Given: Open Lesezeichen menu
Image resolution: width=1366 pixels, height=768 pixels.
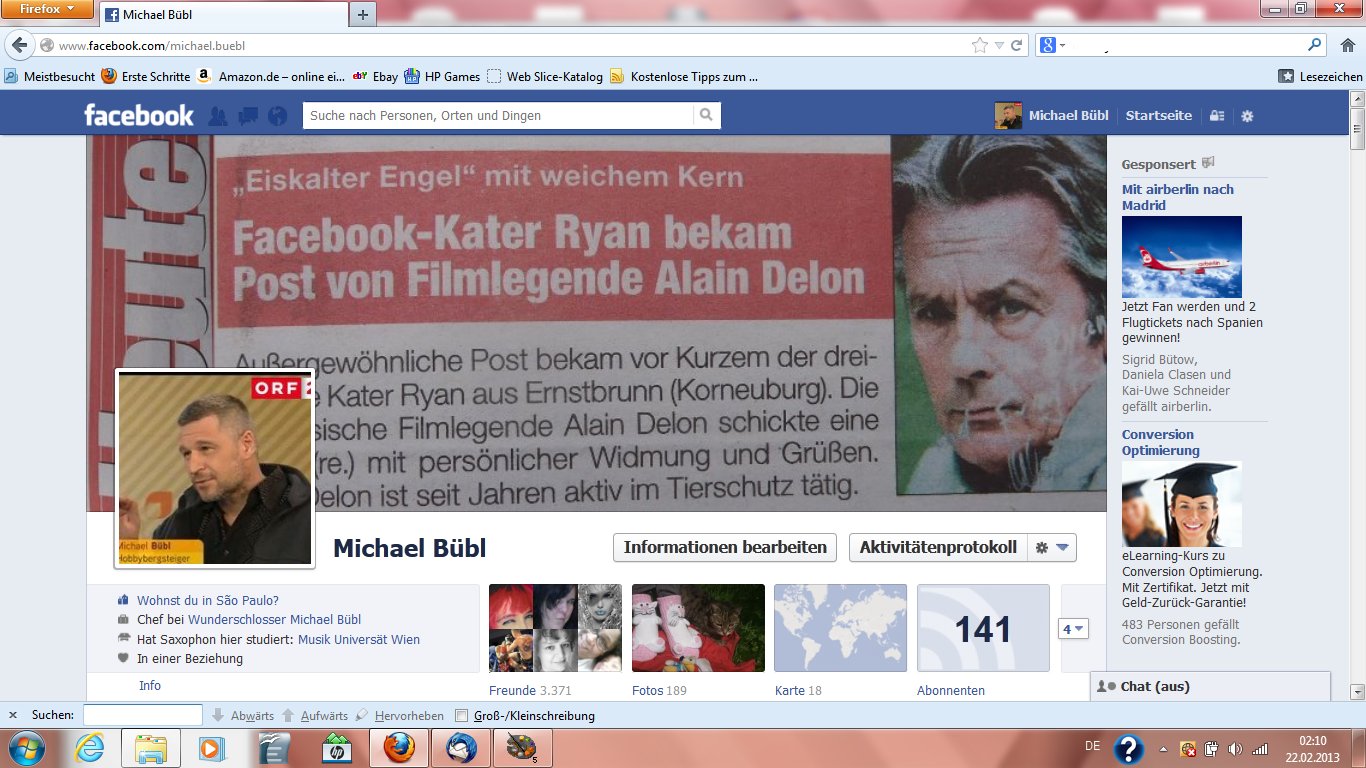Looking at the screenshot, I should (1321, 76).
